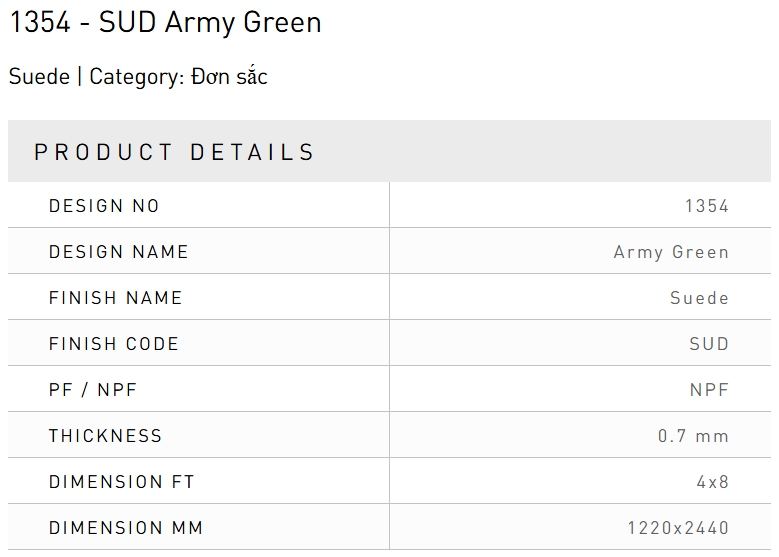Select the PF / NPF label cell

click(x=92, y=390)
